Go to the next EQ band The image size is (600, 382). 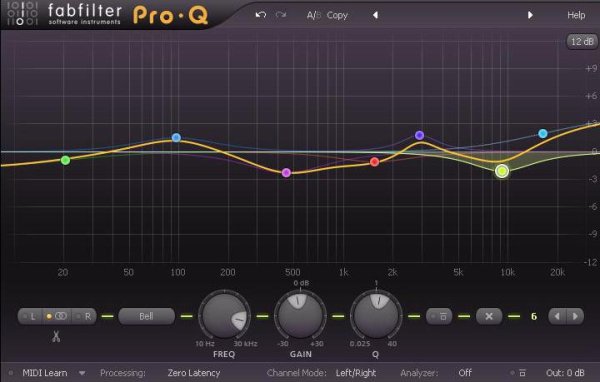[575, 317]
